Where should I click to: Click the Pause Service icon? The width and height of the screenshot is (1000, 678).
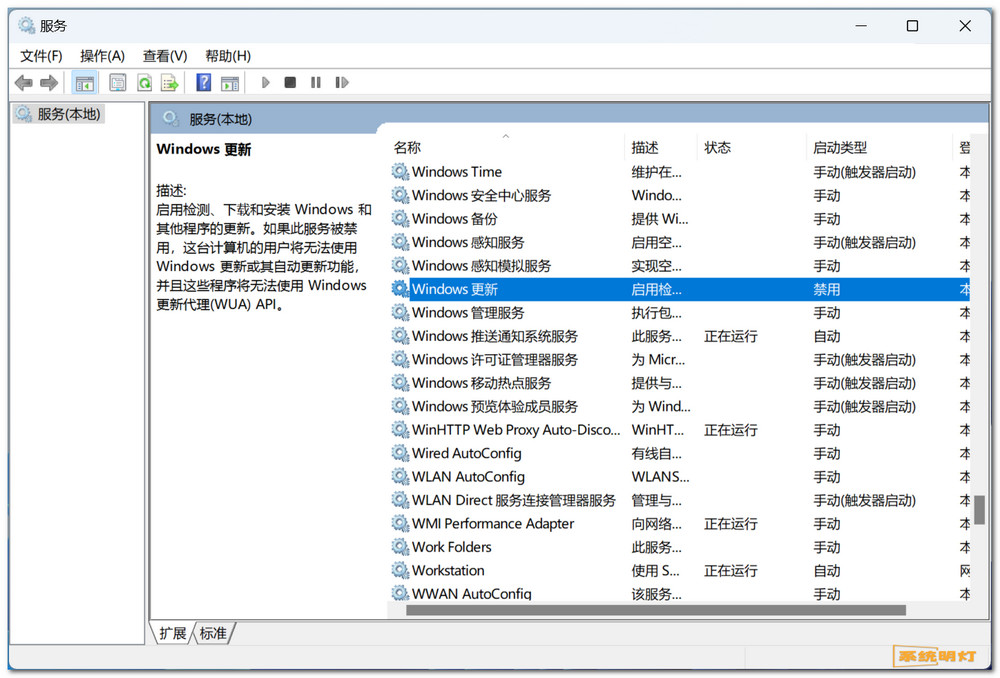[316, 82]
